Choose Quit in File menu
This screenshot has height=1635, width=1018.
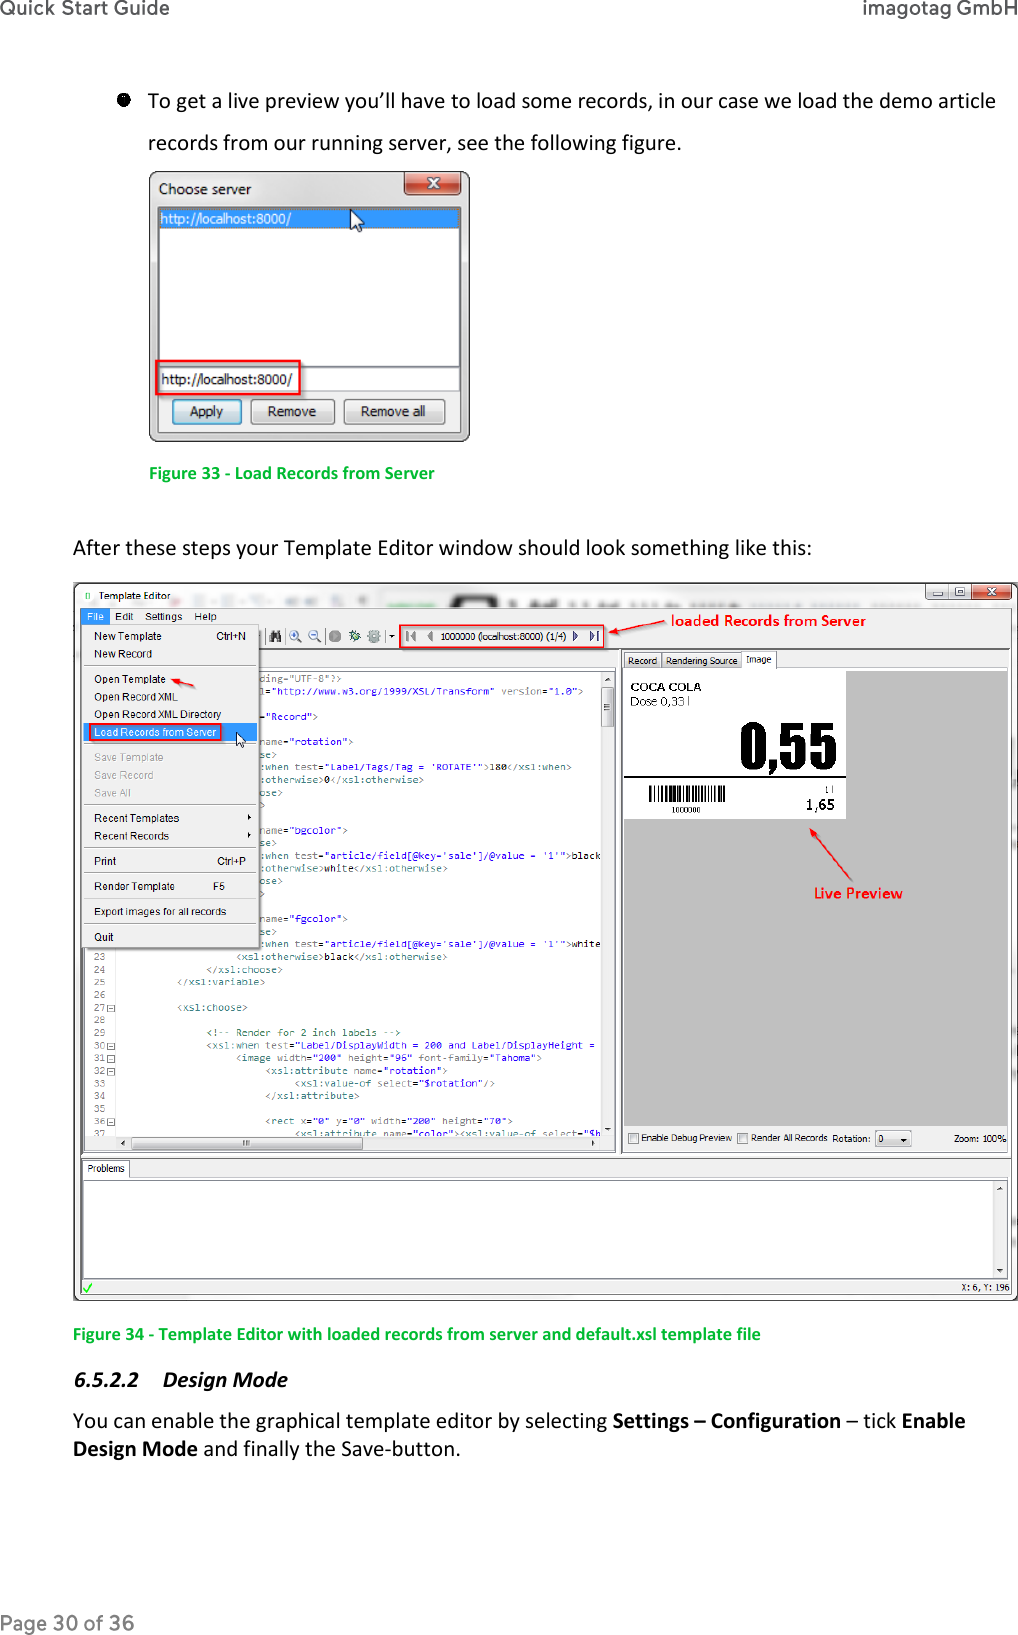pyautogui.click(x=170, y=937)
